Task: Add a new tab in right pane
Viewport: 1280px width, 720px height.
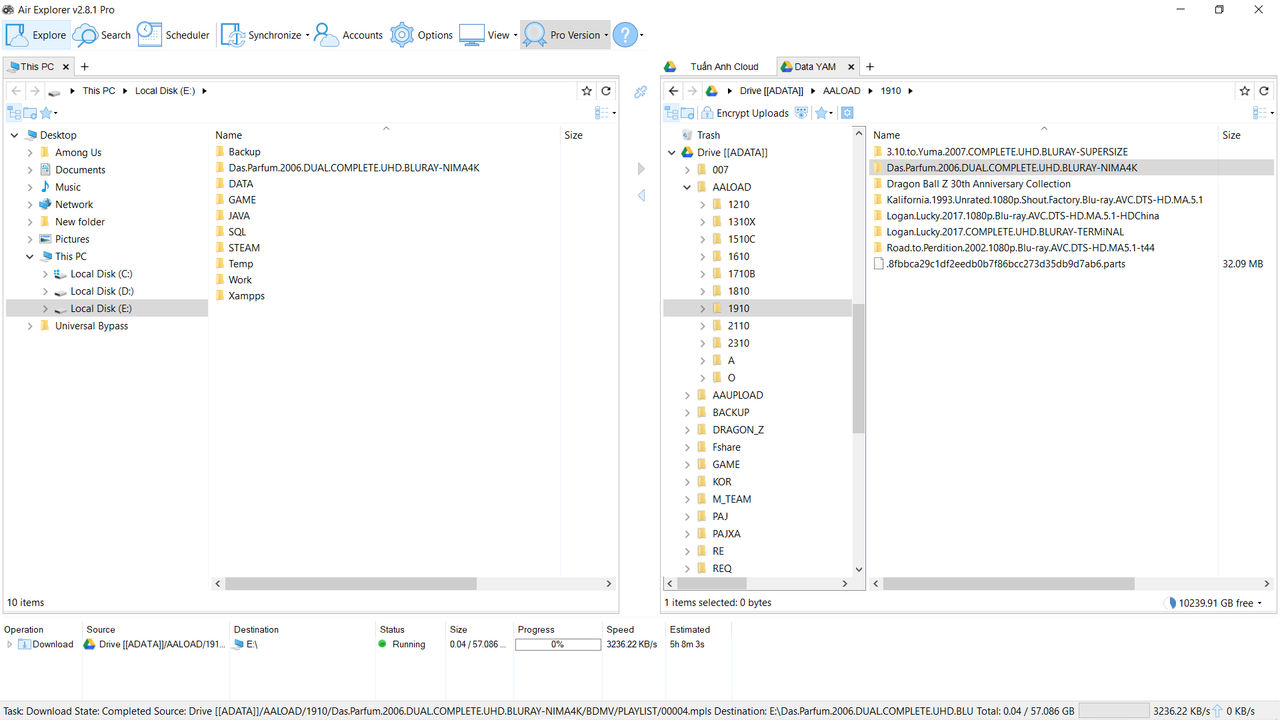Action: pyautogui.click(x=870, y=67)
